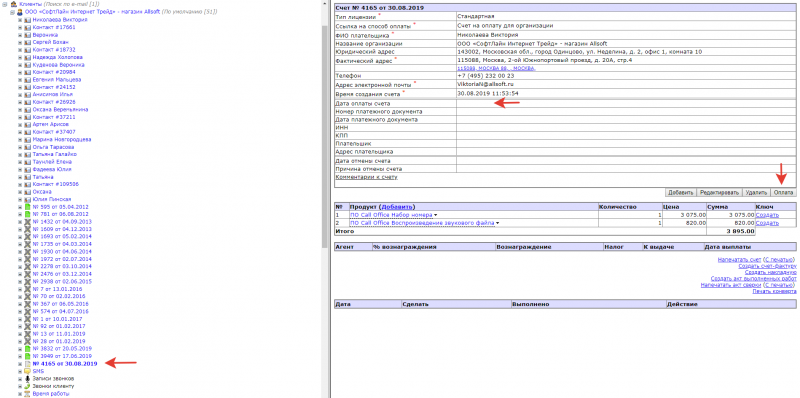Click the SMS speech bubble icon
800x398 pixels.
28,371
